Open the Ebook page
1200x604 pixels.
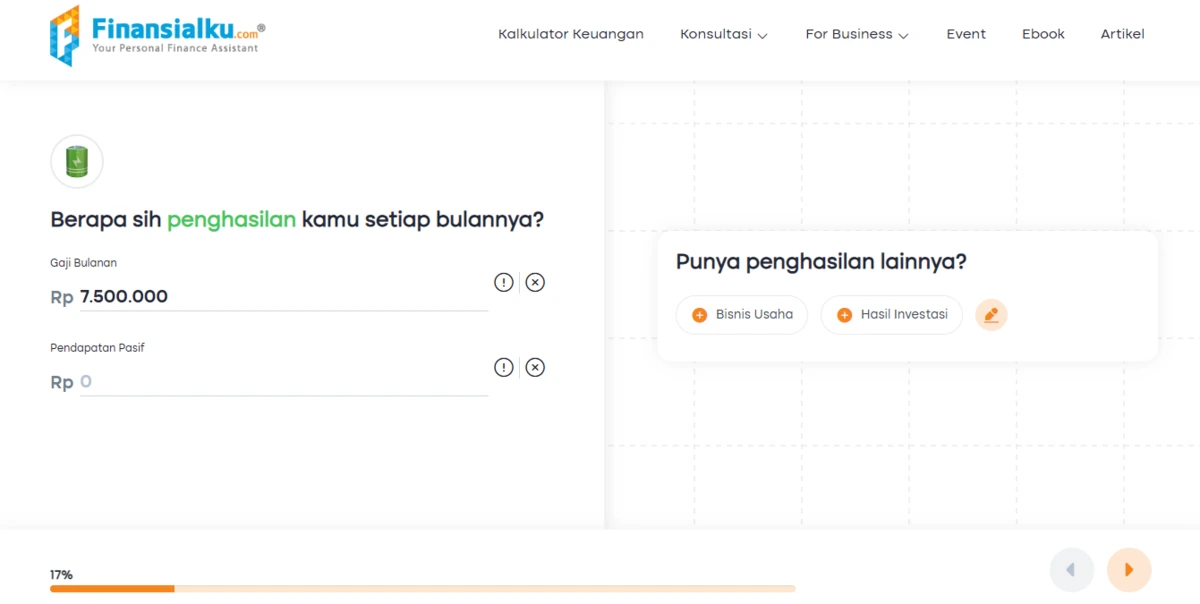pos(1043,34)
